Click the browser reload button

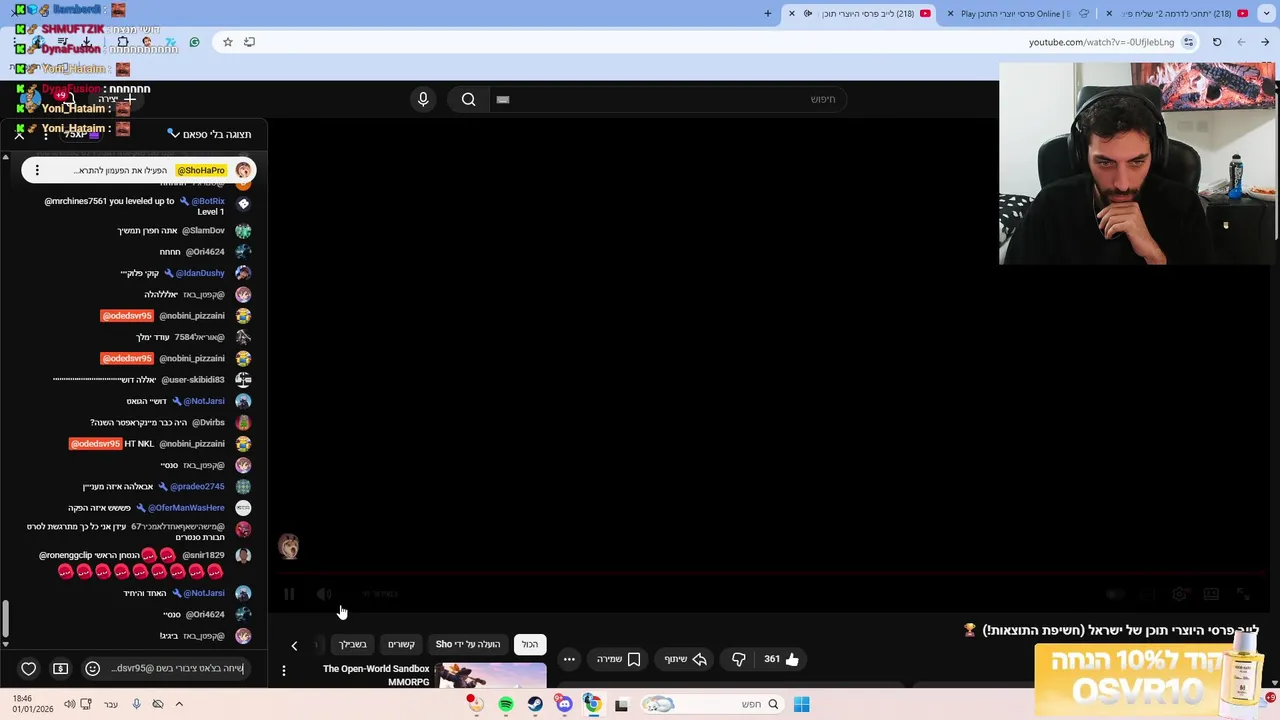coord(1217,42)
